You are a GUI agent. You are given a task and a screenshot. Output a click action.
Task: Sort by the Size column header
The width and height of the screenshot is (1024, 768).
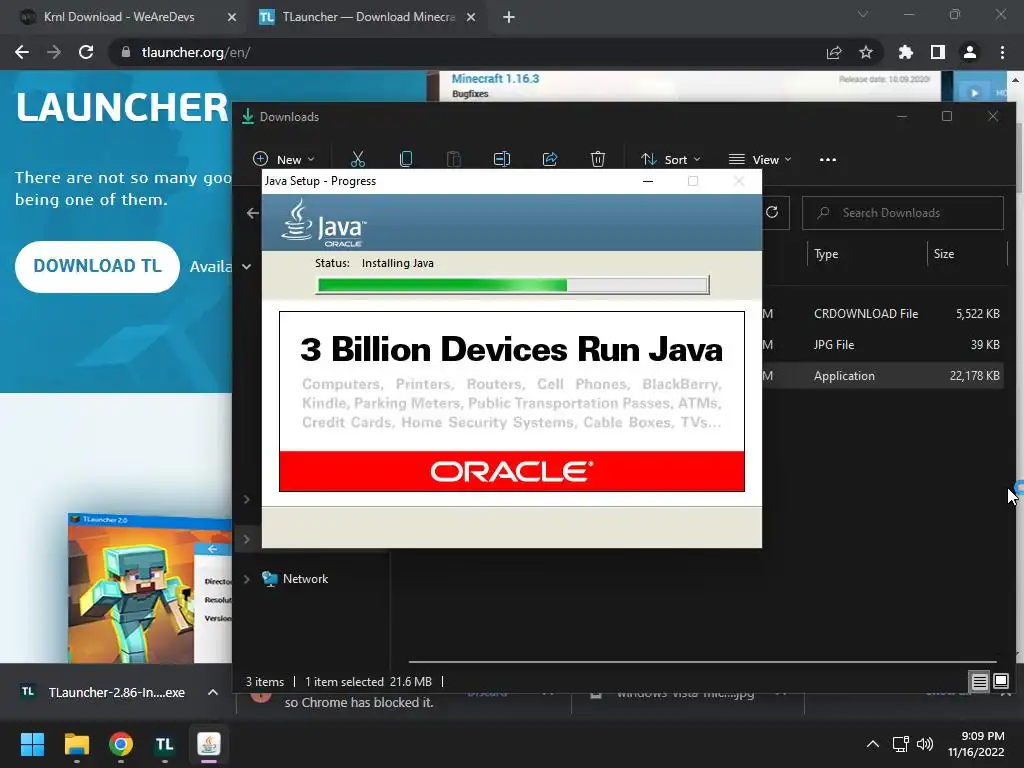coord(944,254)
